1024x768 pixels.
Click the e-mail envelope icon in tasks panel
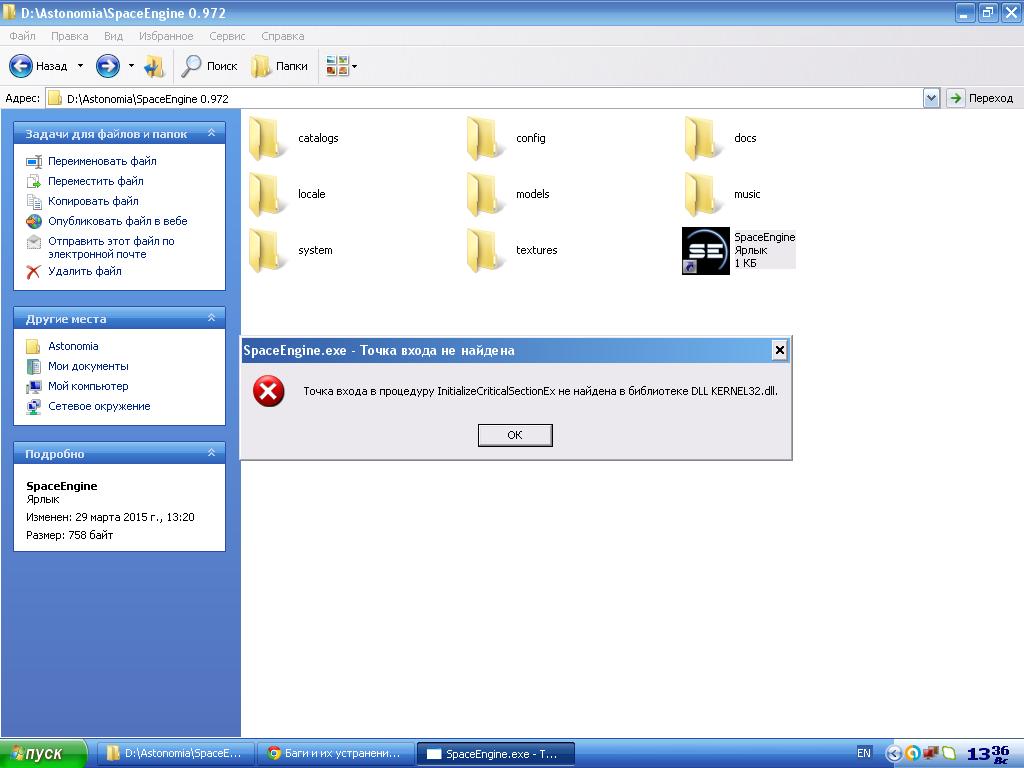tap(34, 242)
